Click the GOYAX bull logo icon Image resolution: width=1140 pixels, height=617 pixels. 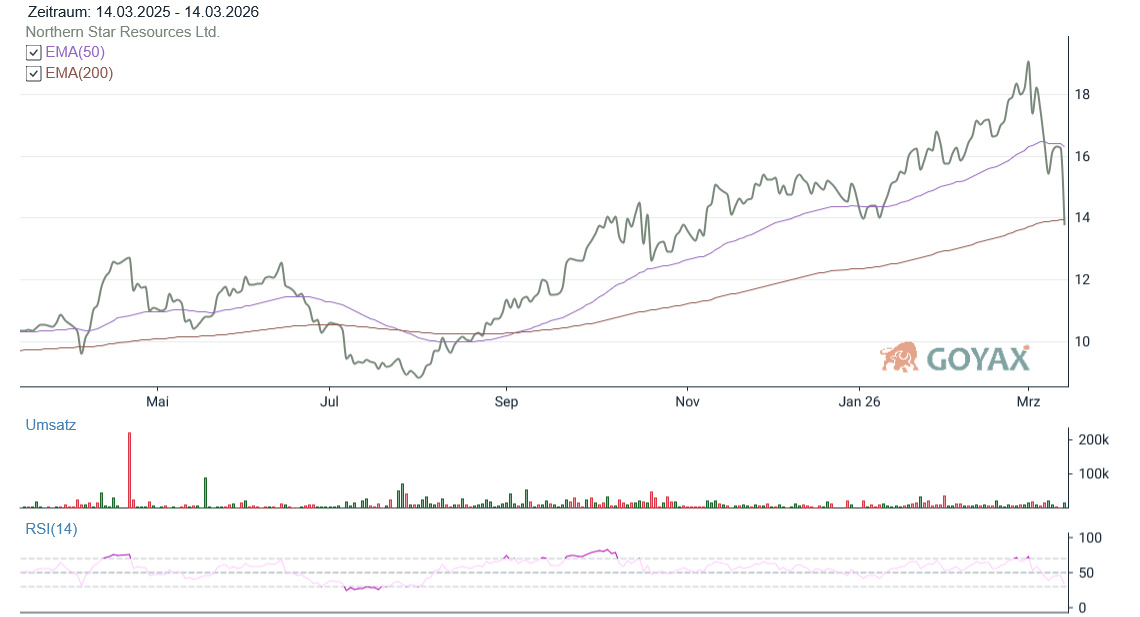pos(899,357)
